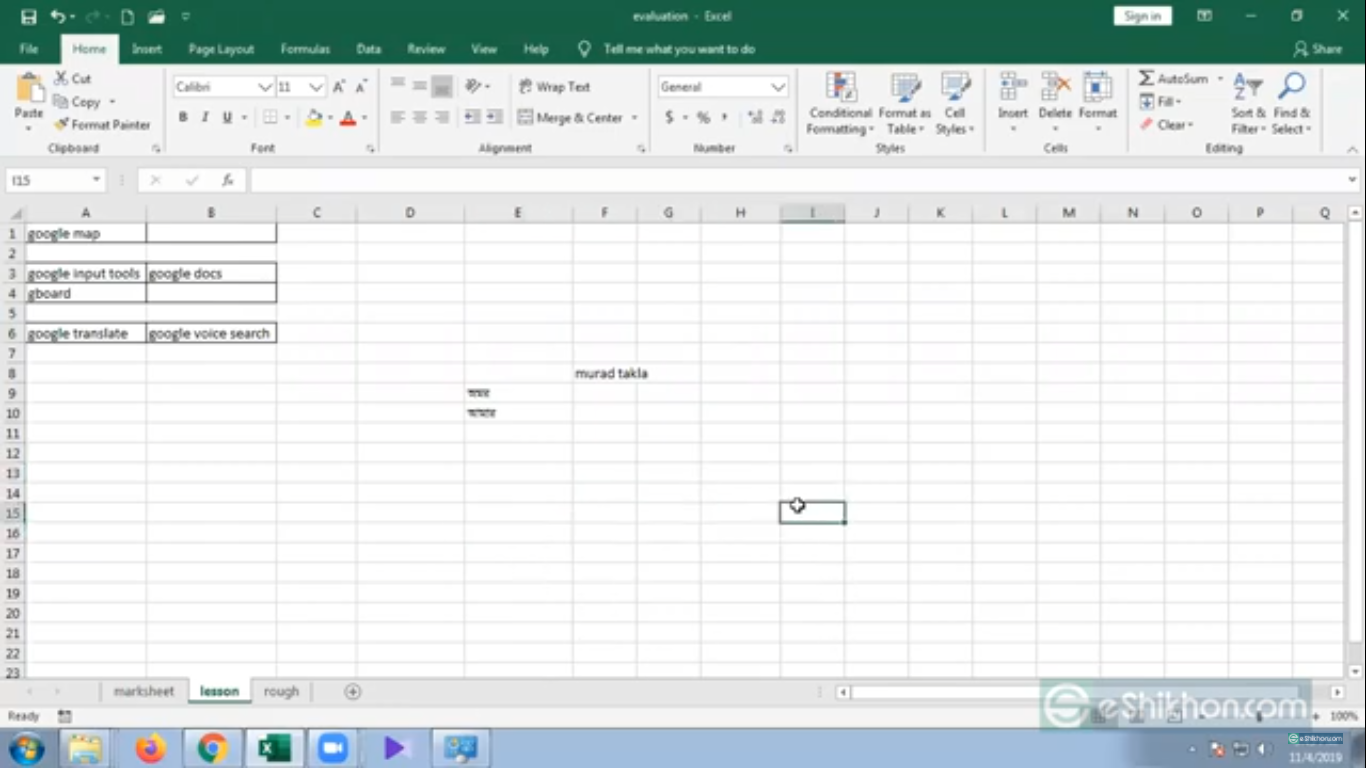Click the Conditional Formatting icon
Image resolution: width=1366 pixels, height=768 pixels.
pyautogui.click(x=840, y=89)
